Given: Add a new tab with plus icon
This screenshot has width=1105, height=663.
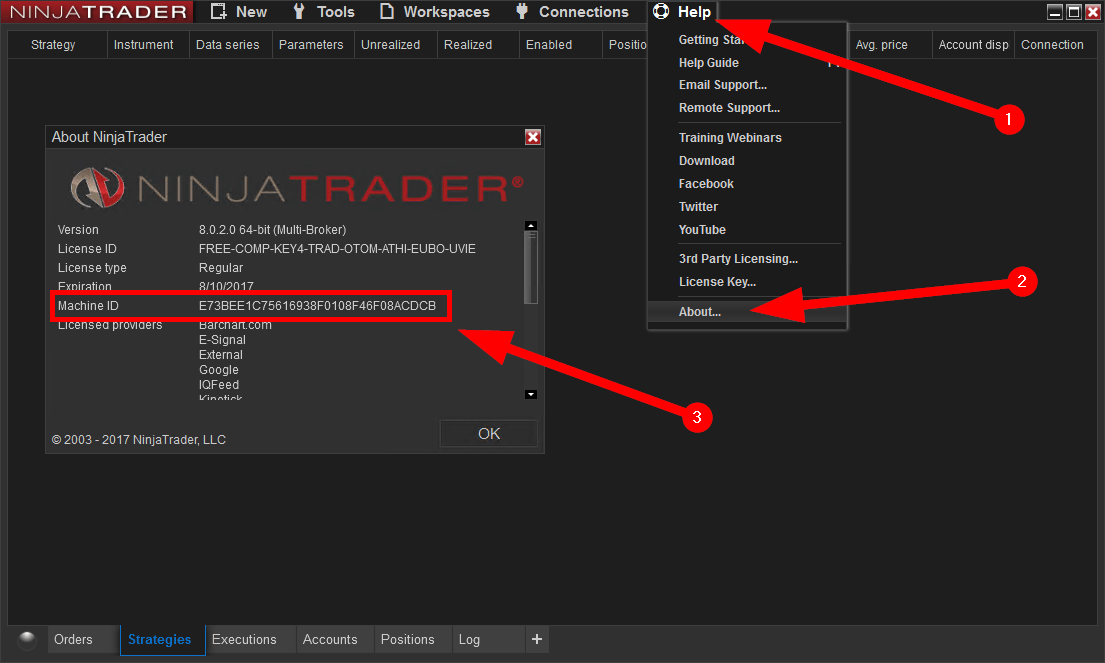Looking at the screenshot, I should pos(537,640).
